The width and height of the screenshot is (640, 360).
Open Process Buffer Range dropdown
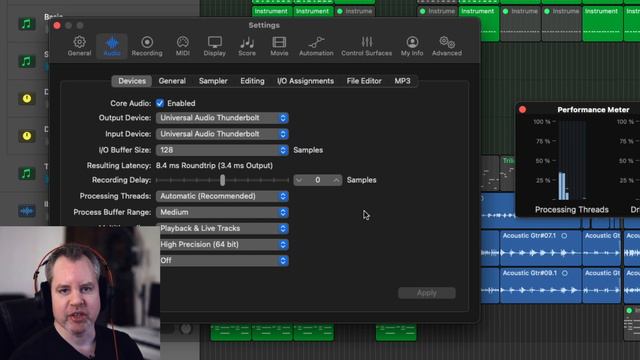coord(222,212)
